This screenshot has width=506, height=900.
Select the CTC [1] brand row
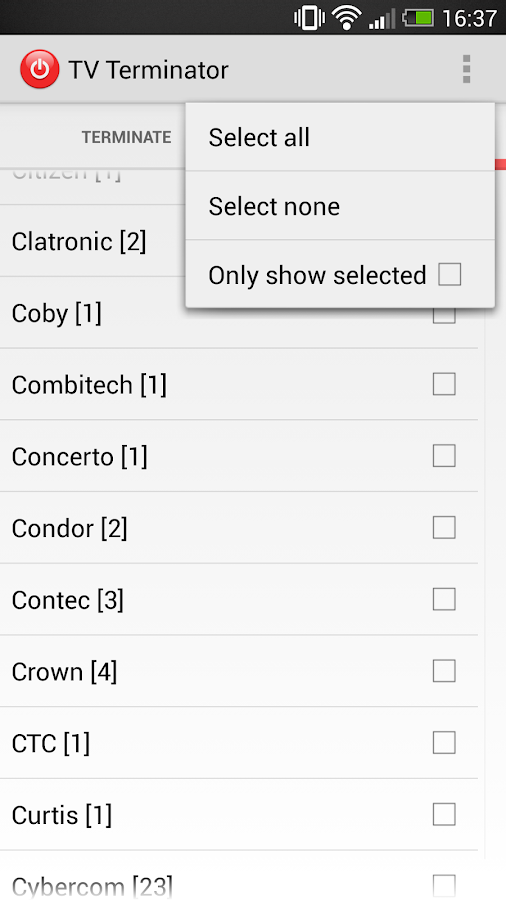point(239,743)
